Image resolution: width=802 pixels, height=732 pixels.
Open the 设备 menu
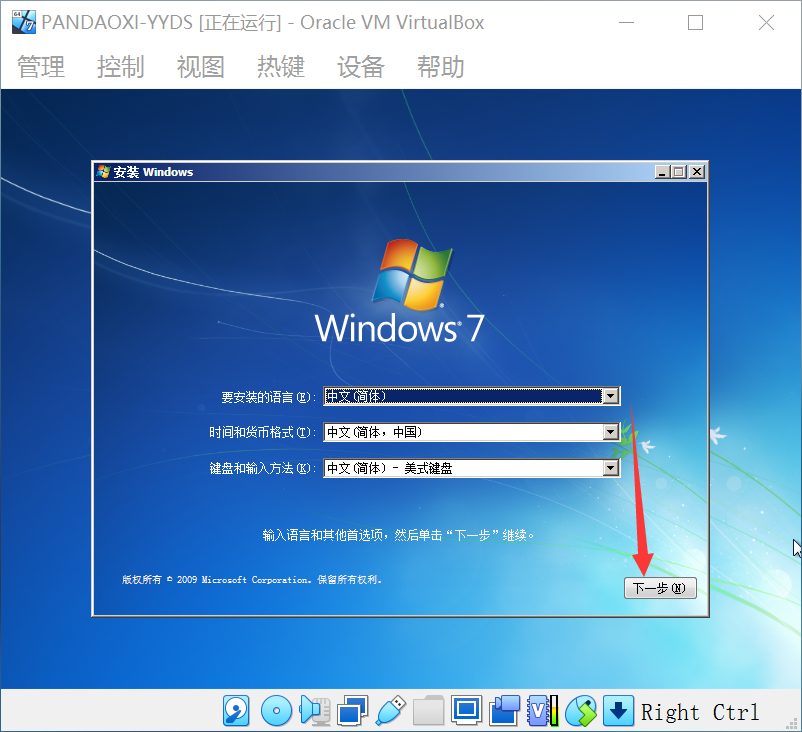tap(361, 67)
